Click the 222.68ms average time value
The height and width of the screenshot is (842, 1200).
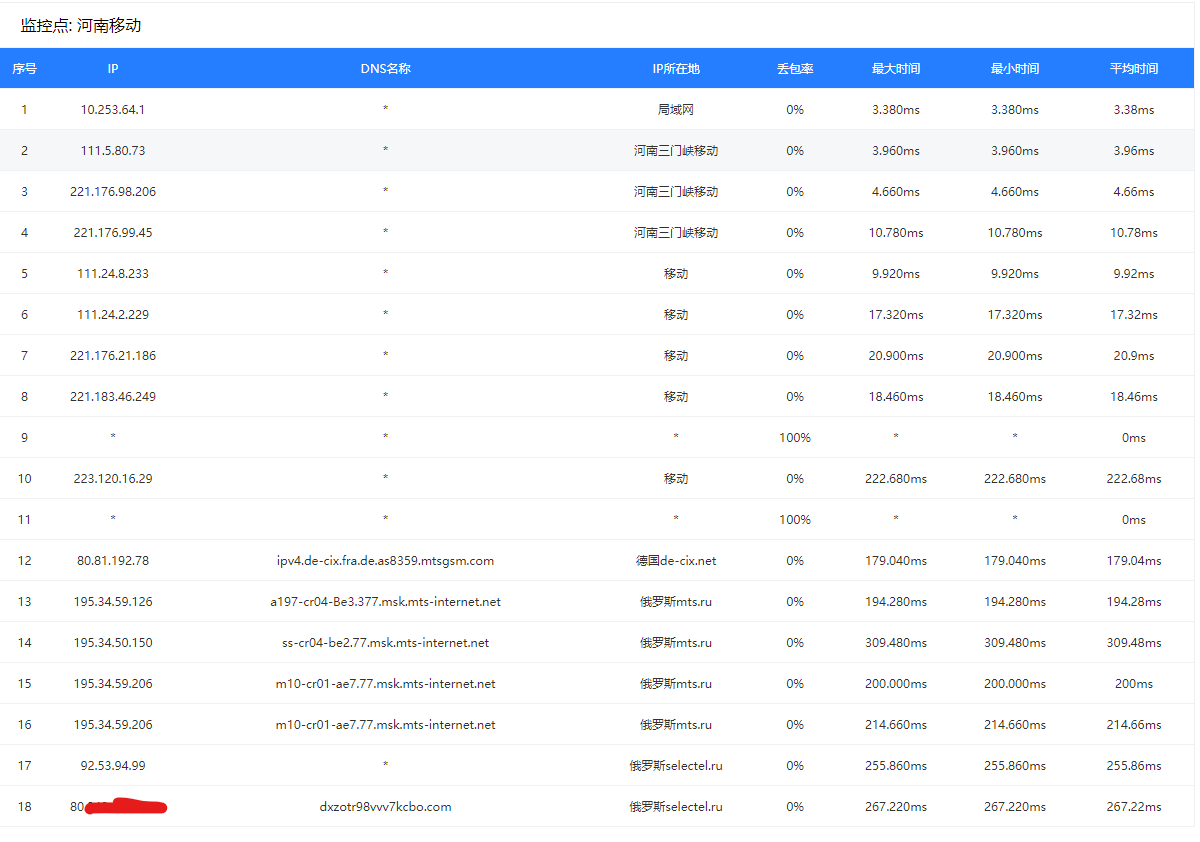tap(1134, 479)
